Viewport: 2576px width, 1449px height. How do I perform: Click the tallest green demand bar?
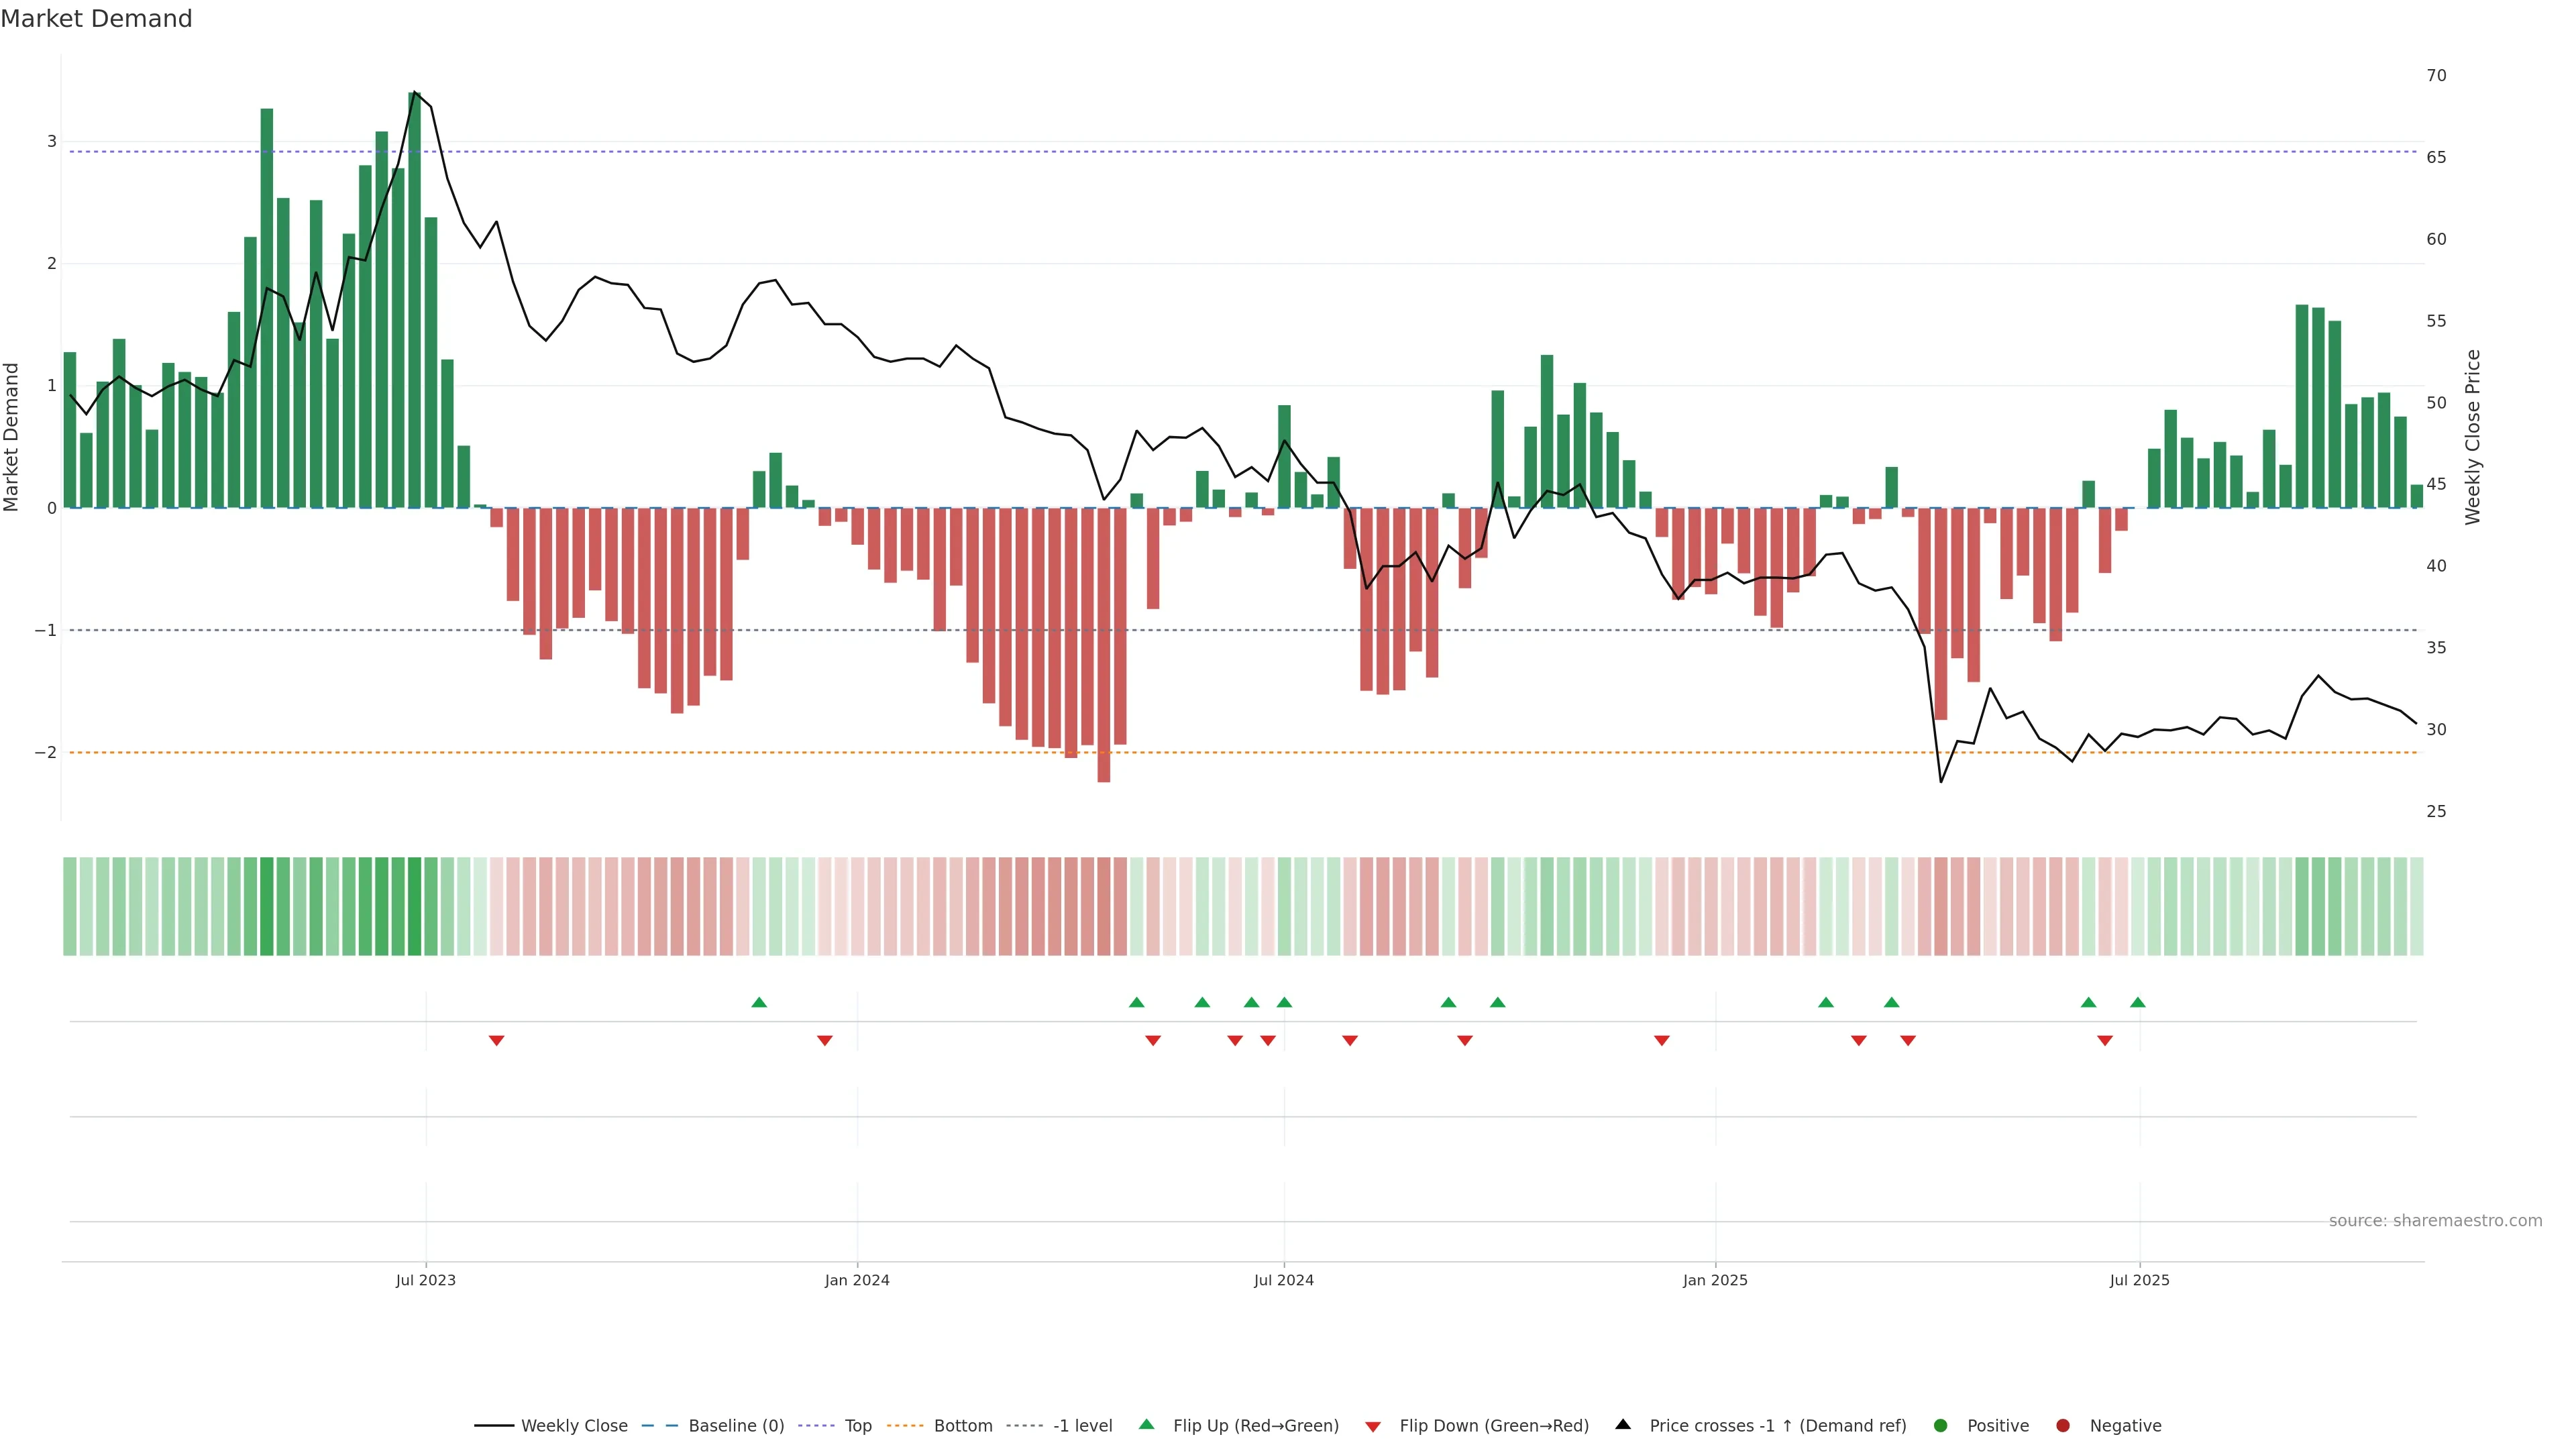tap(415, 300)
